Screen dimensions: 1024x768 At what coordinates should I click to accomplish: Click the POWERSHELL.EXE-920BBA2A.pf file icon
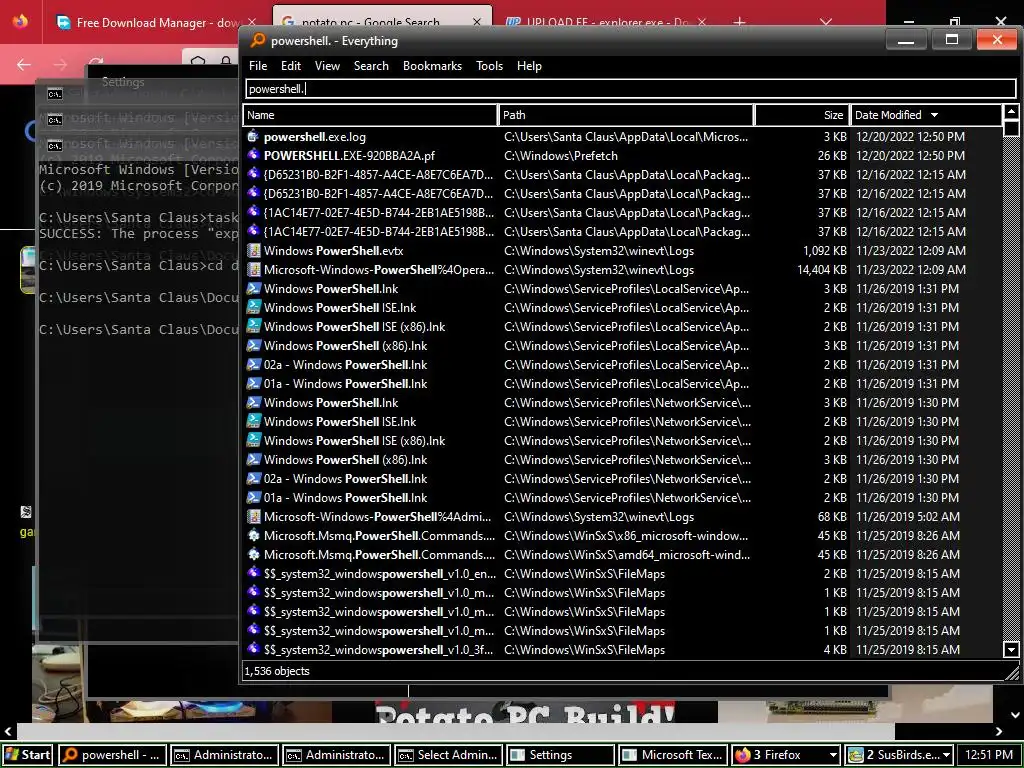[x=253, y=155]
